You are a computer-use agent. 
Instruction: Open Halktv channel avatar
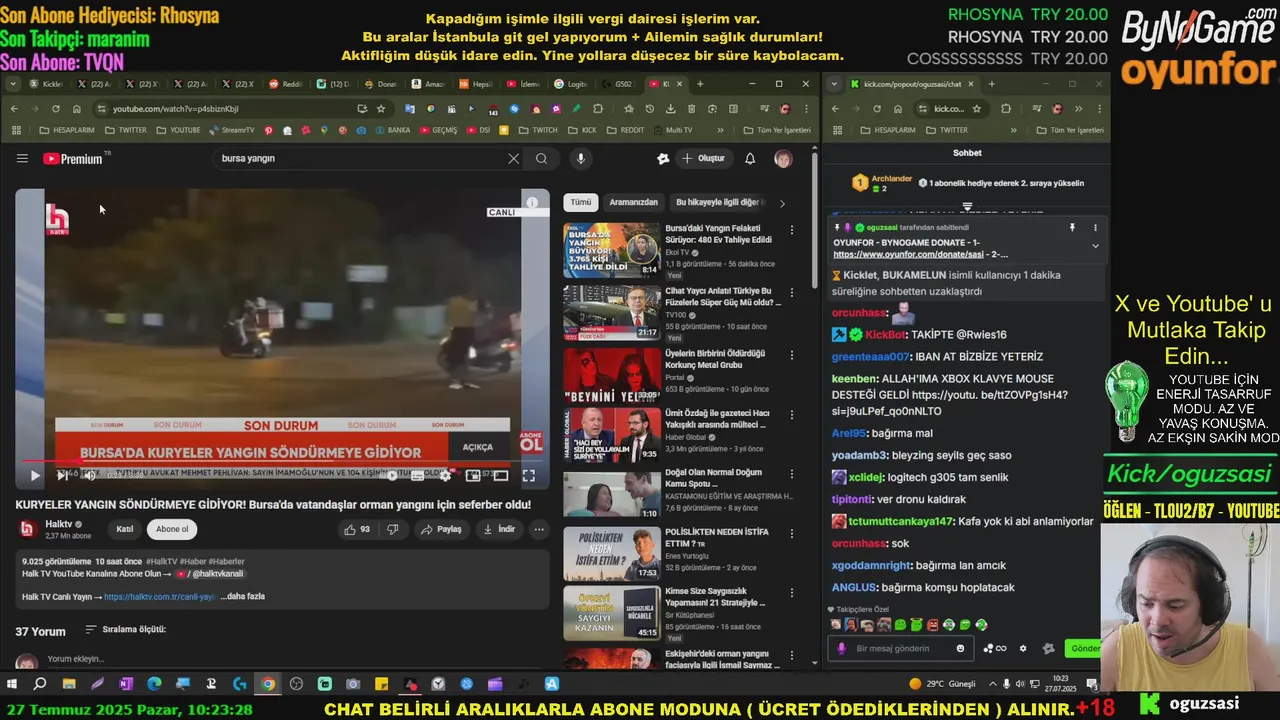tap(27, 529)
